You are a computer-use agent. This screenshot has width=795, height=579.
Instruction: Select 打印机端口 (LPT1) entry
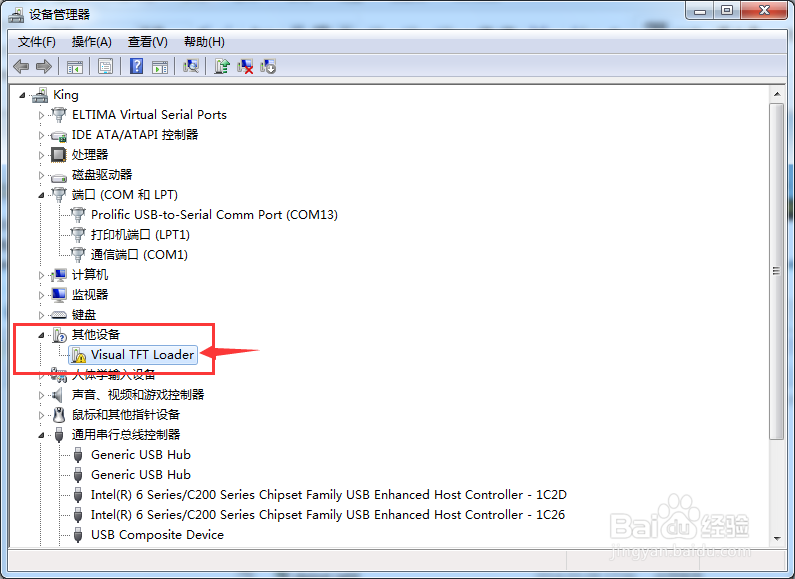(x=140, y=235)
